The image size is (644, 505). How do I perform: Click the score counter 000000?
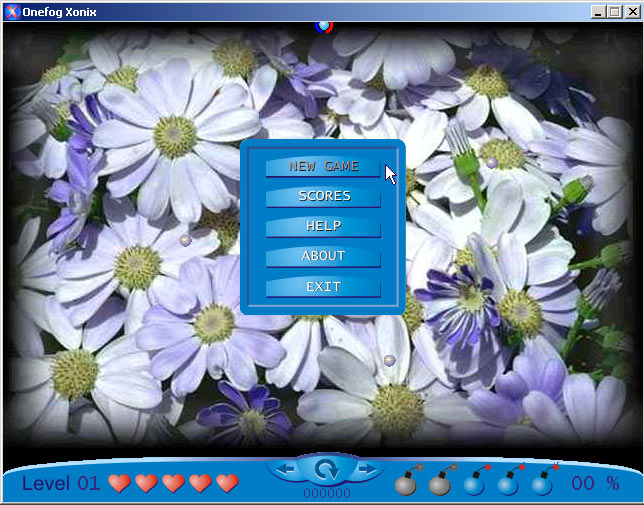pos(327,493)
